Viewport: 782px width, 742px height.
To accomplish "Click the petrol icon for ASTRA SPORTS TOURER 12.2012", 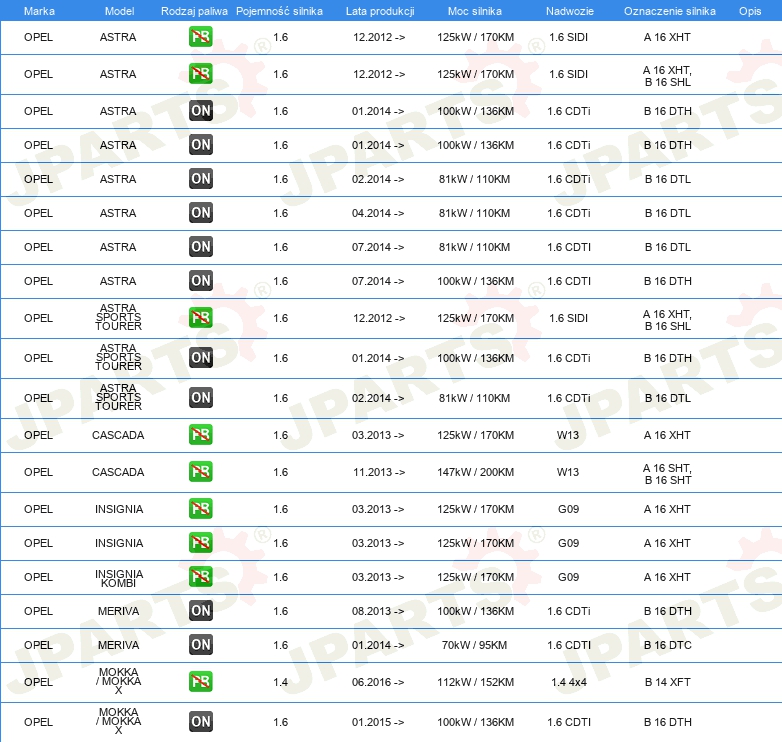I will click(x=200, y=318).
